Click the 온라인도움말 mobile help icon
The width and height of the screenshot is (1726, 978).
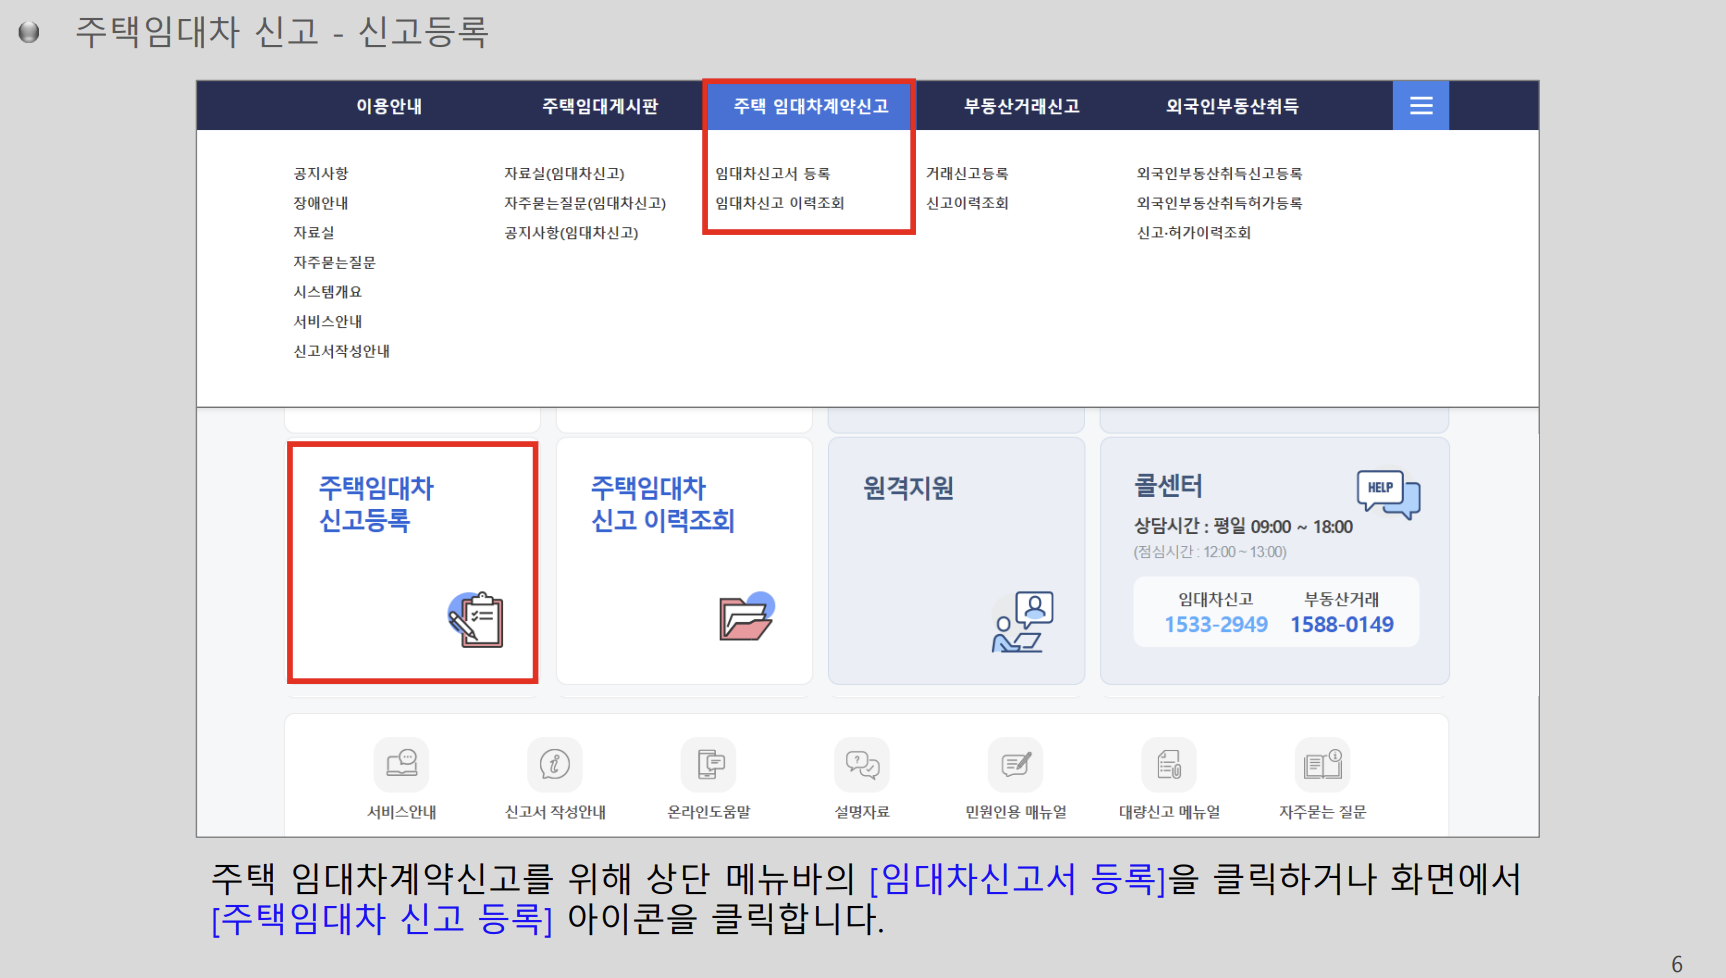(x=709, y=764)
